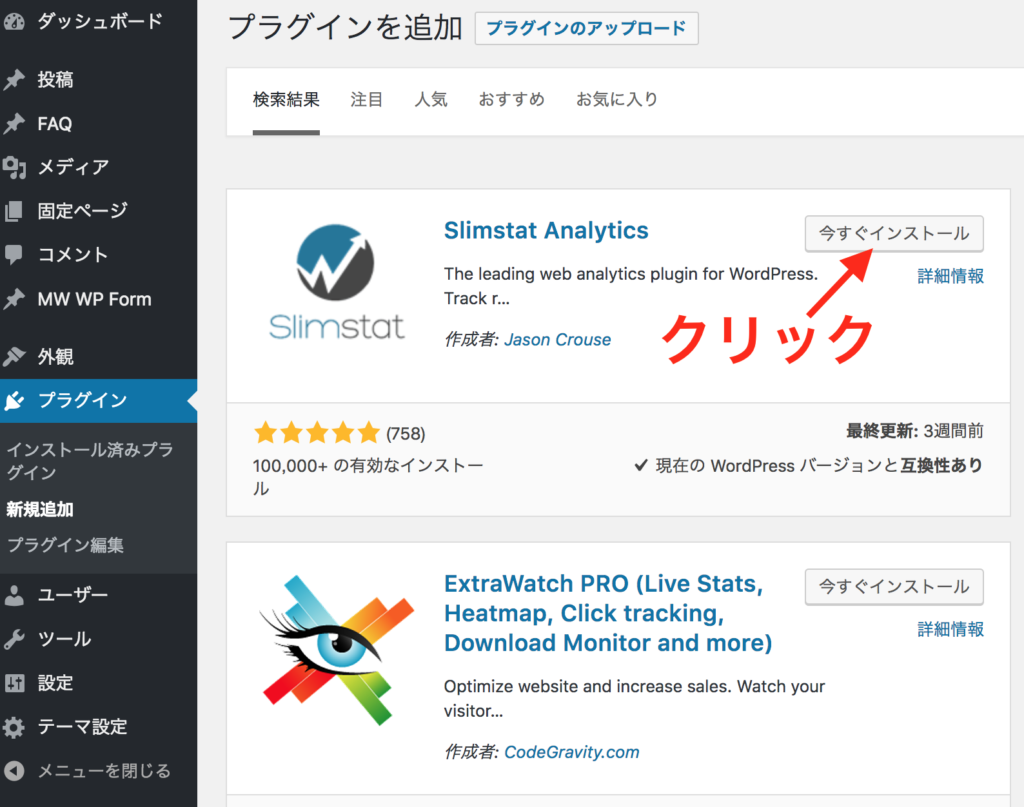The width and height of the screenshot is (1024, 807).
Task: Switch to the 注目 tab
Action: click(x=366, y=100)
